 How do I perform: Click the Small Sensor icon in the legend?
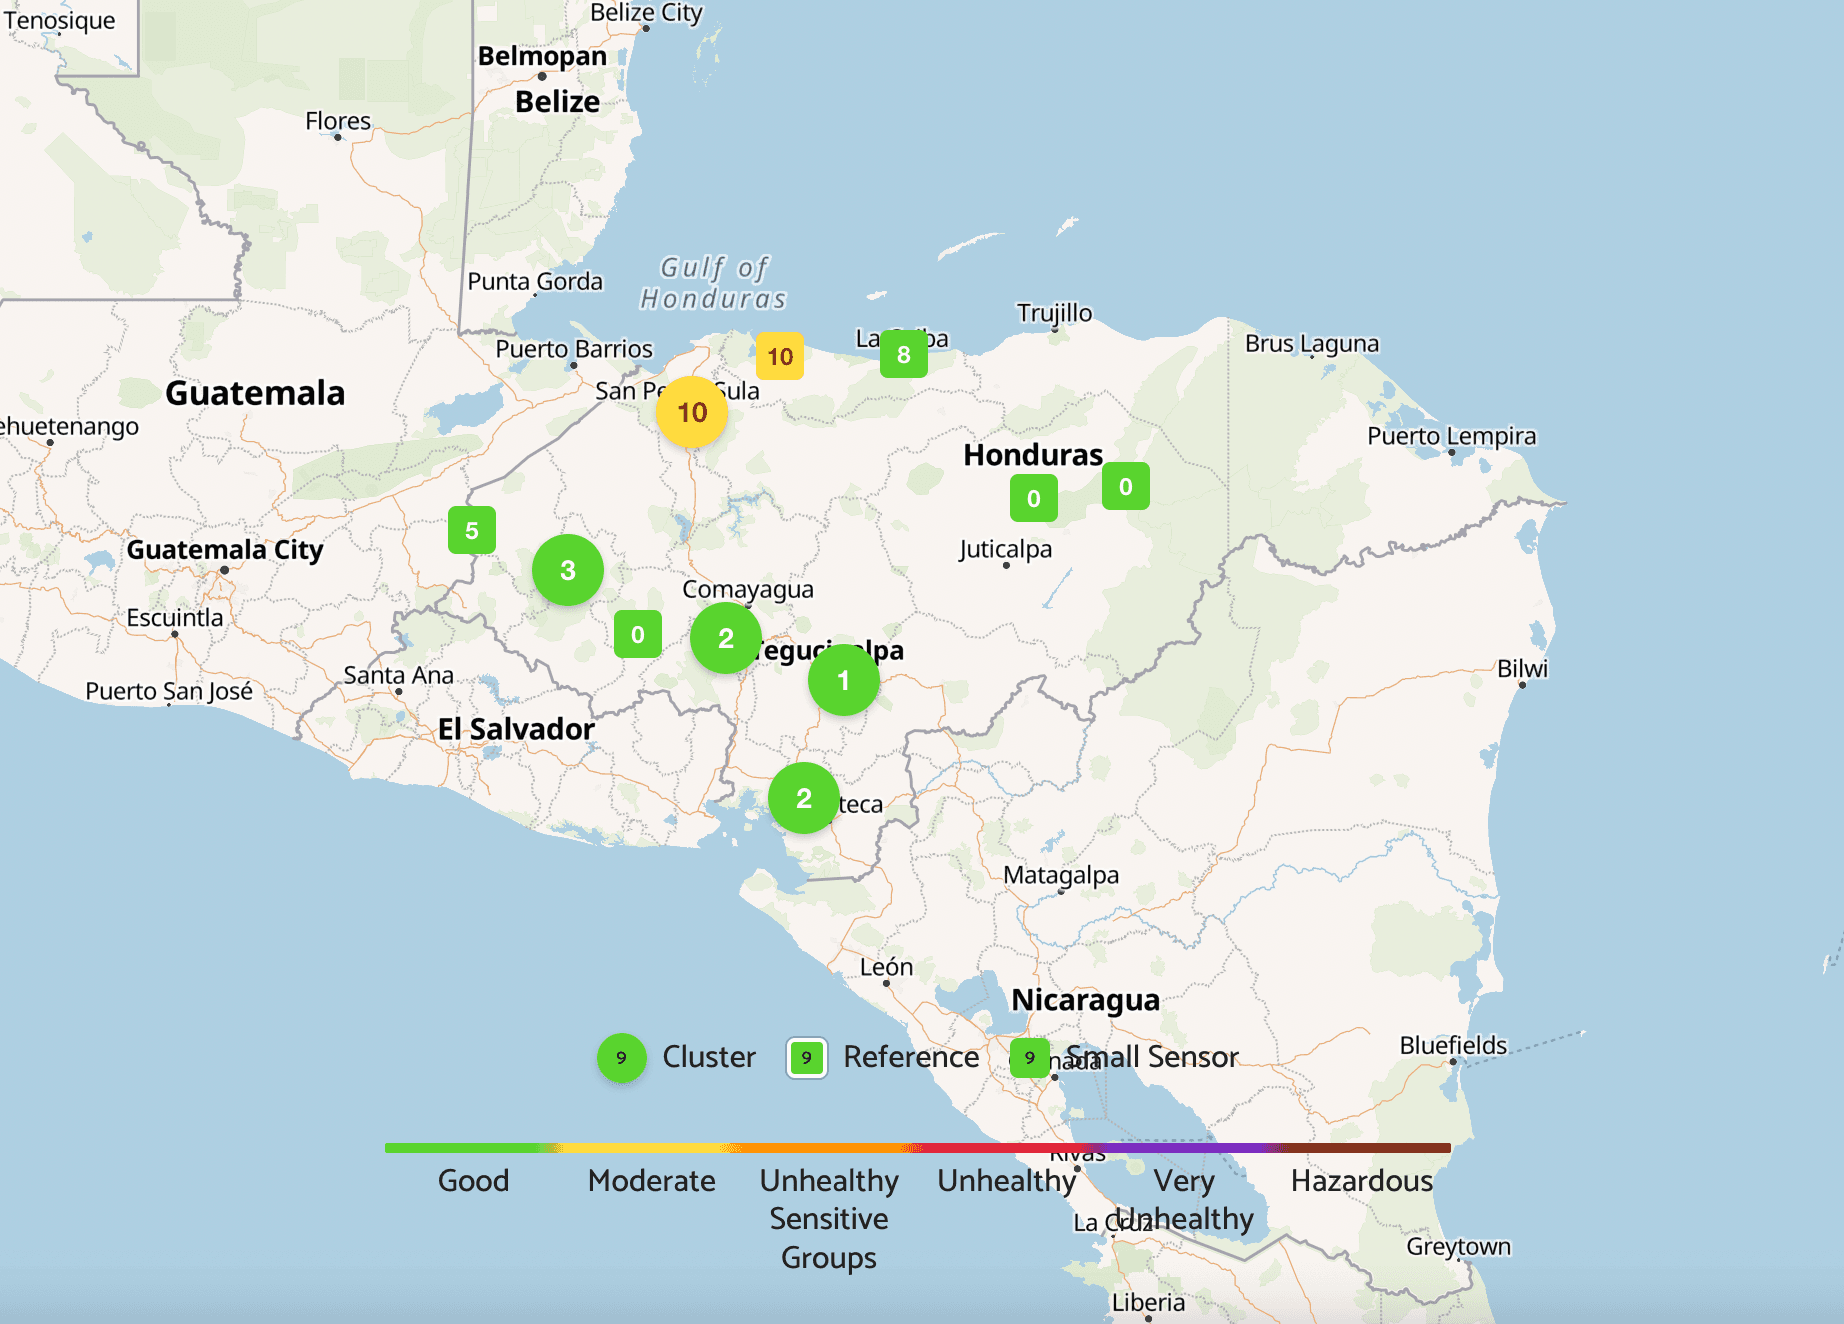point(1029,1057)
